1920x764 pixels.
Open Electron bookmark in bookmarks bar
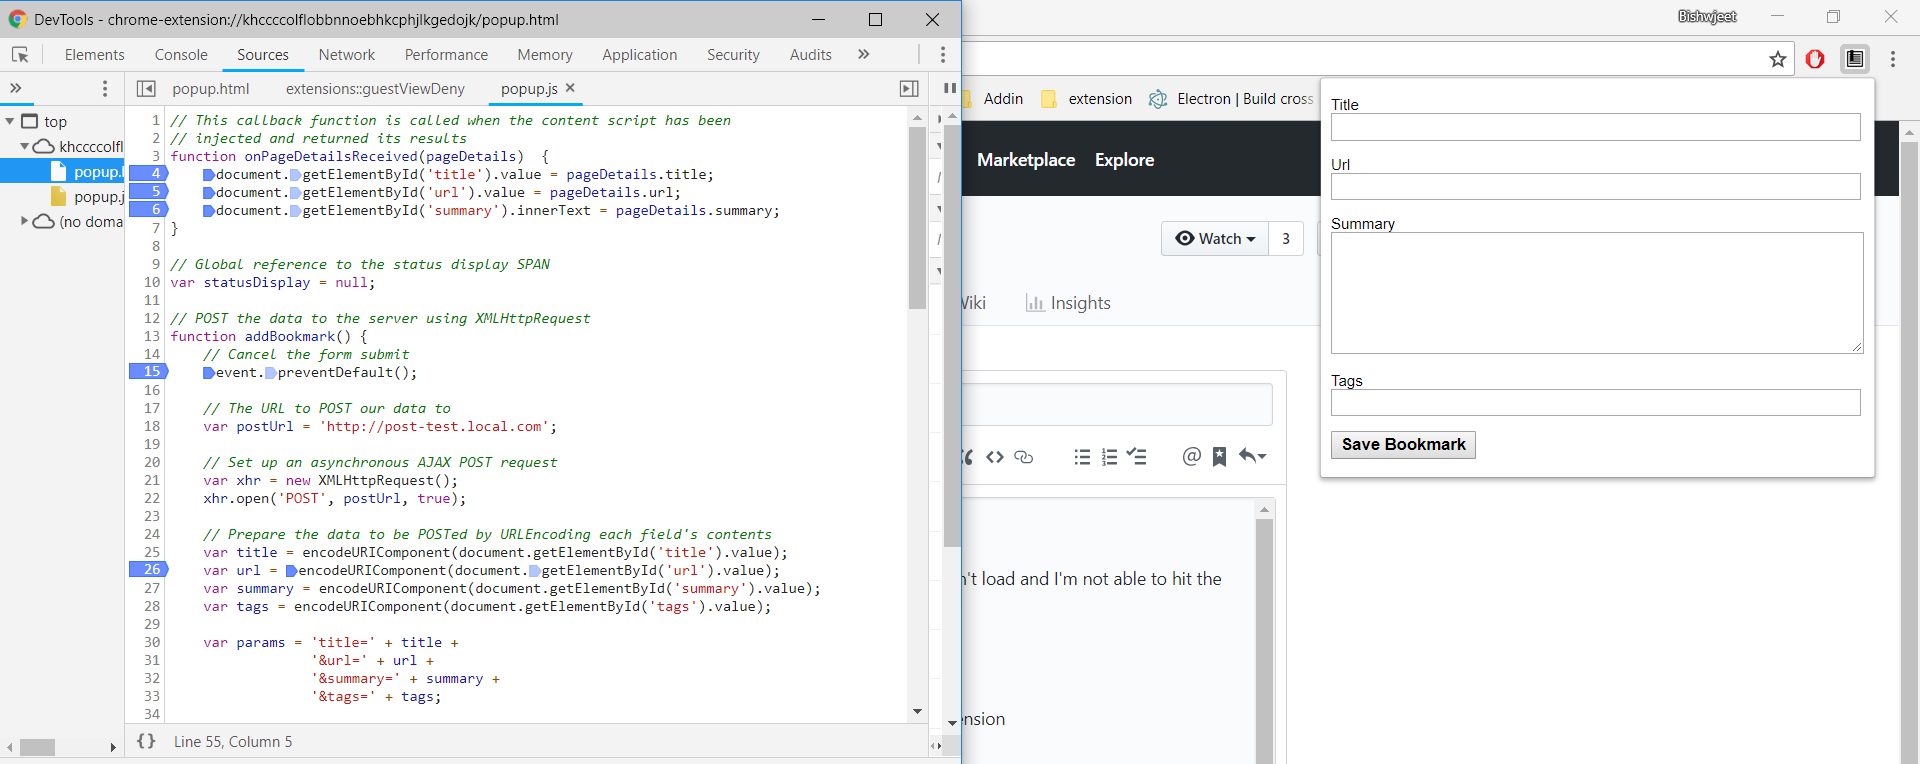tap(1231, 99)
